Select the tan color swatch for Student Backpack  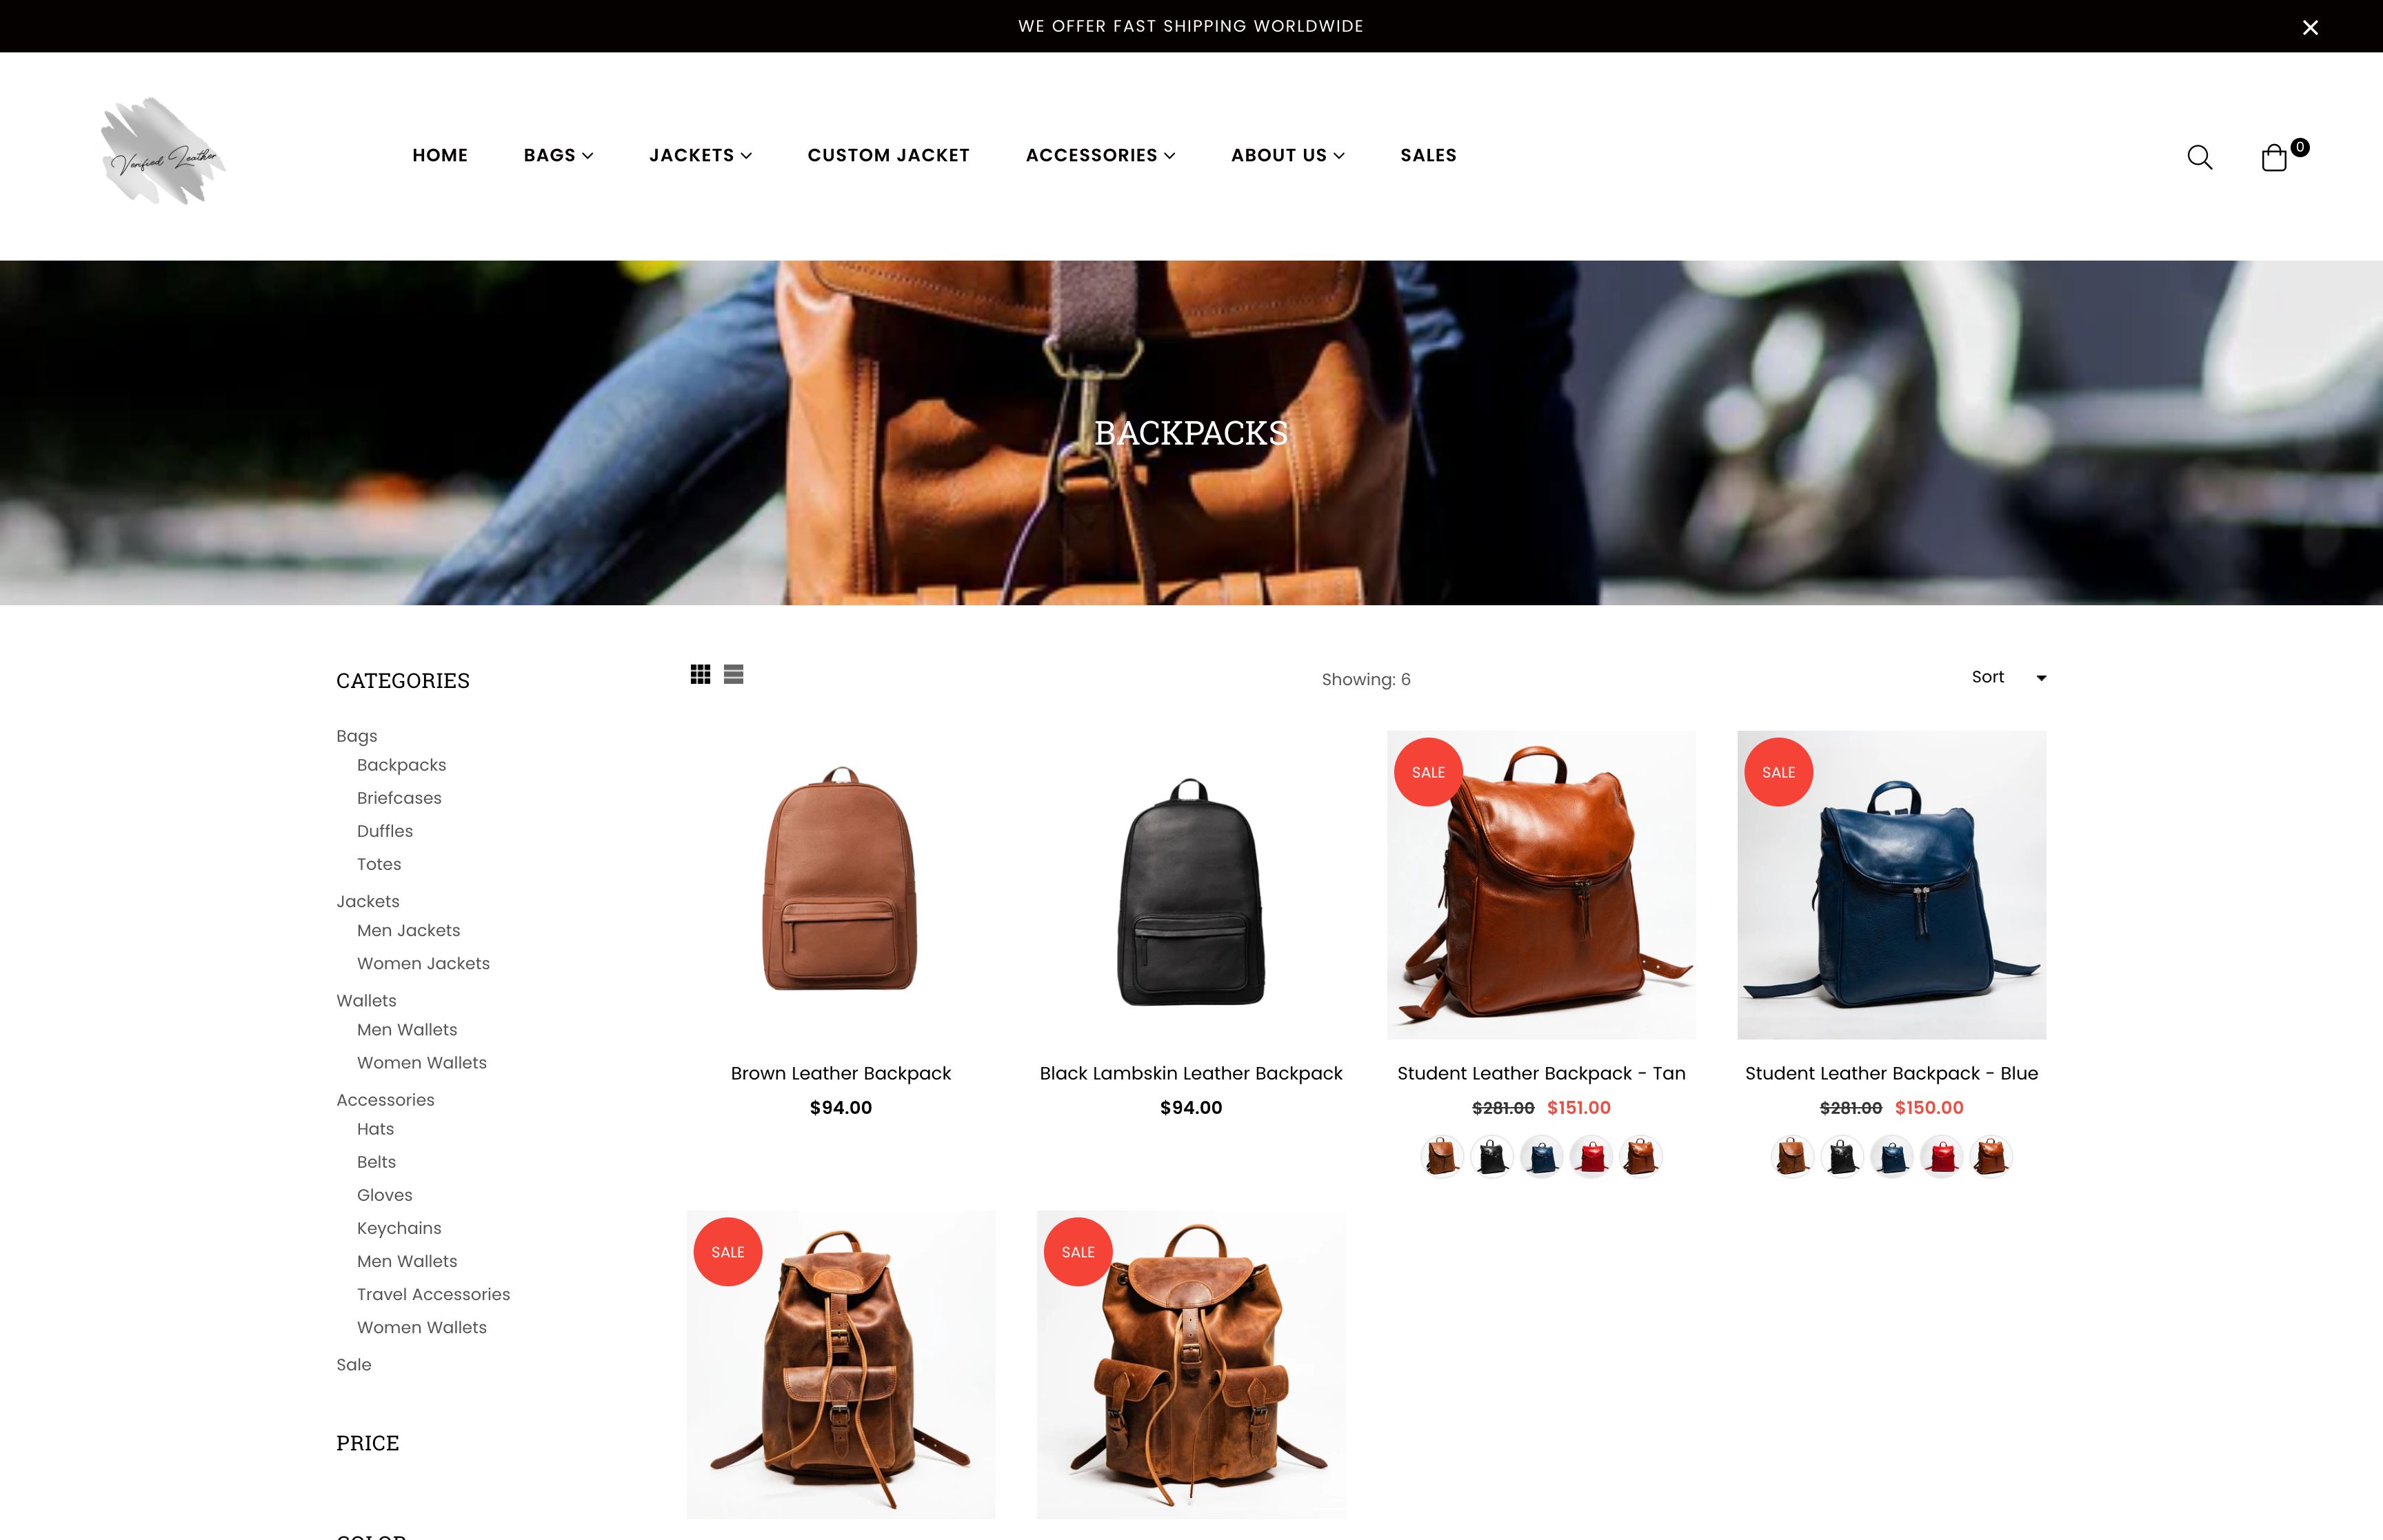pyautogui.click(x=1440, y=1155)
